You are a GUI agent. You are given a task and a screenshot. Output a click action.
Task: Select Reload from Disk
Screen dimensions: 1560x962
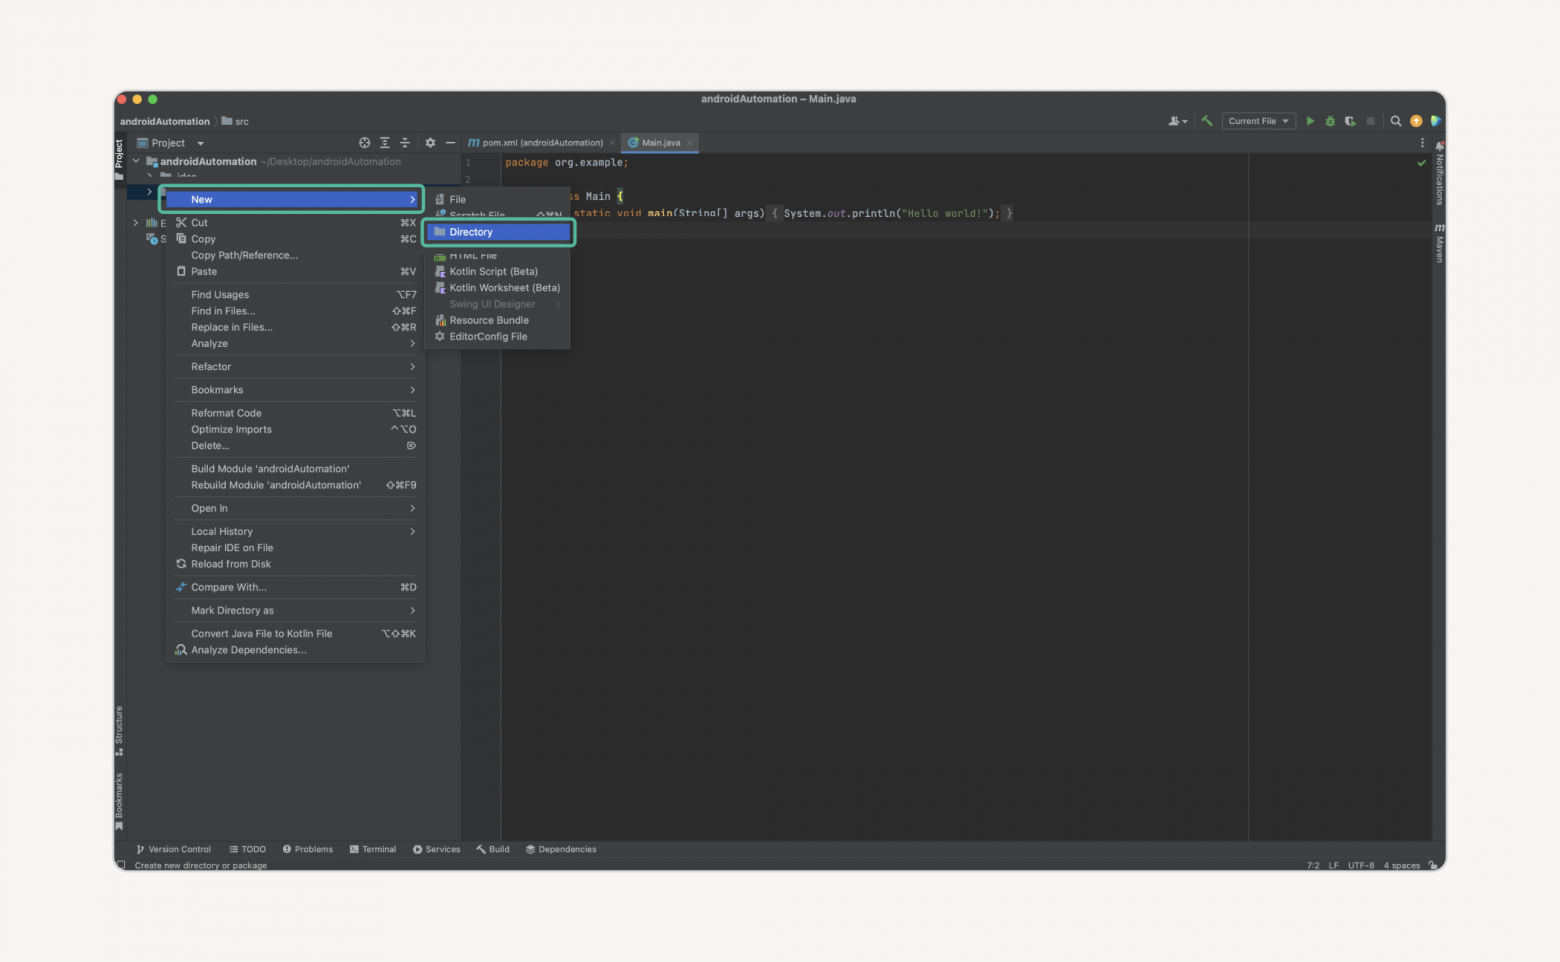(295, 564)
